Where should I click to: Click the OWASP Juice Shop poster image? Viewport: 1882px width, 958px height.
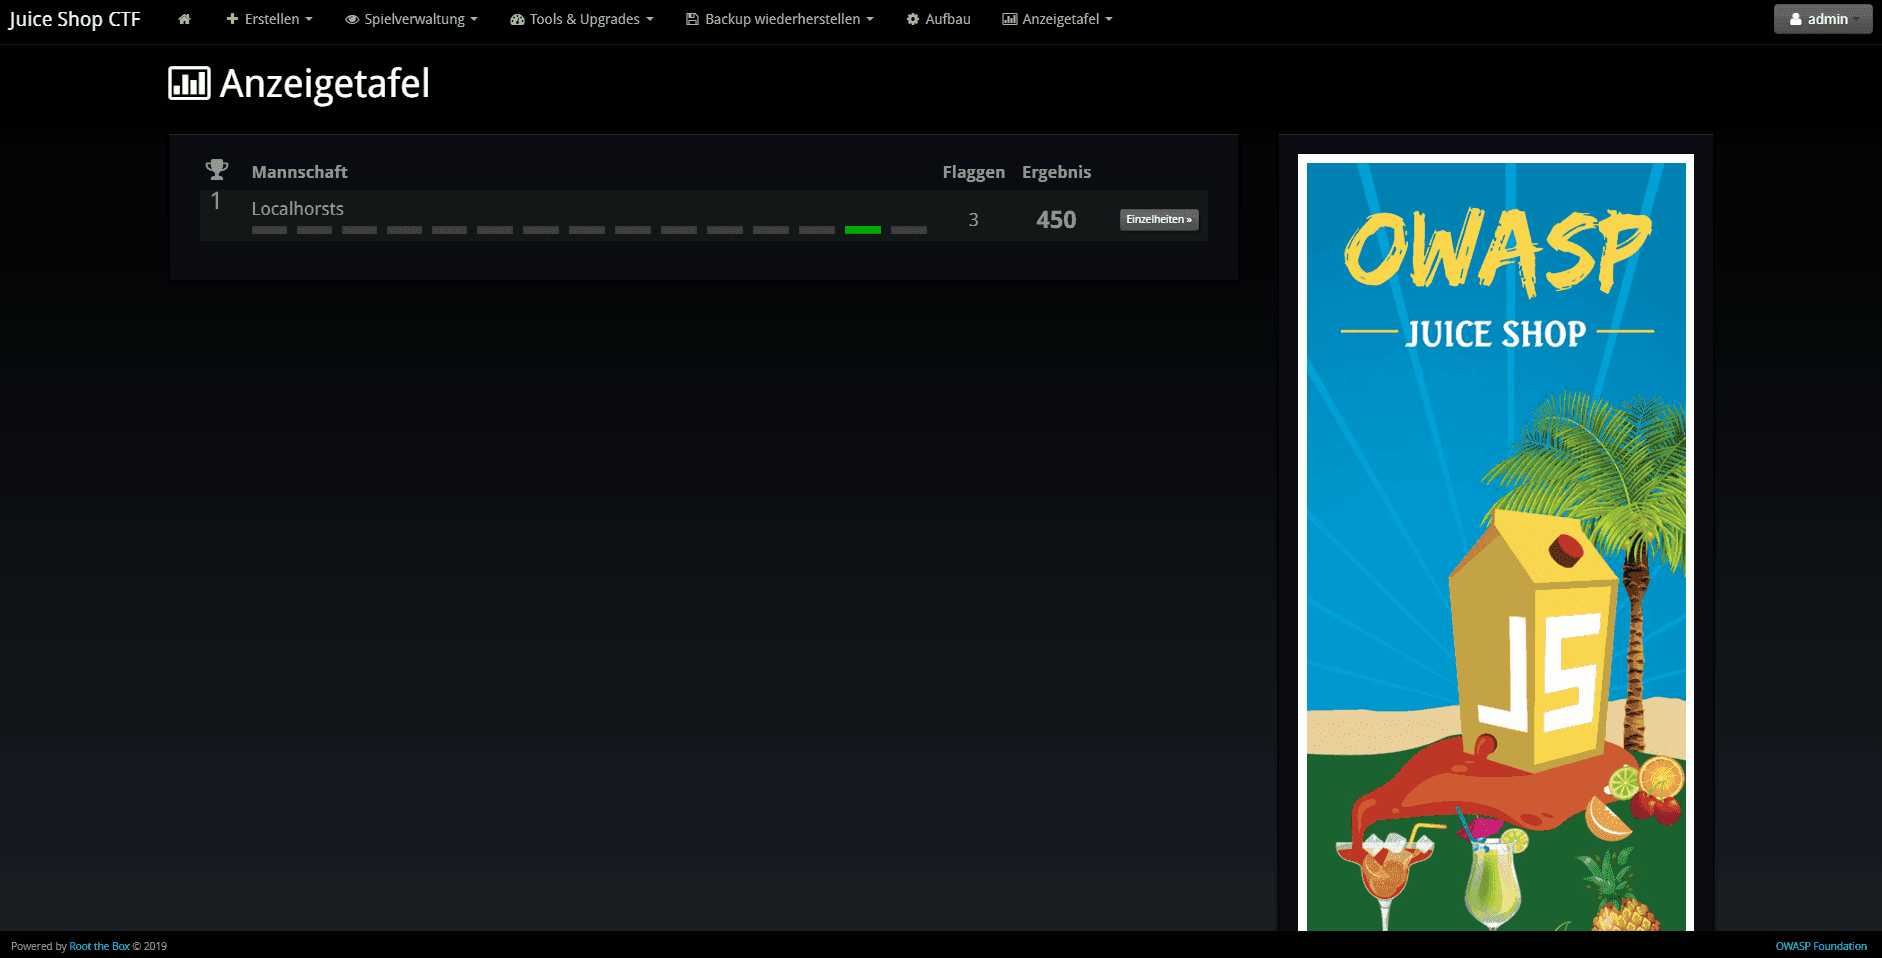(x=1496, y=543)
